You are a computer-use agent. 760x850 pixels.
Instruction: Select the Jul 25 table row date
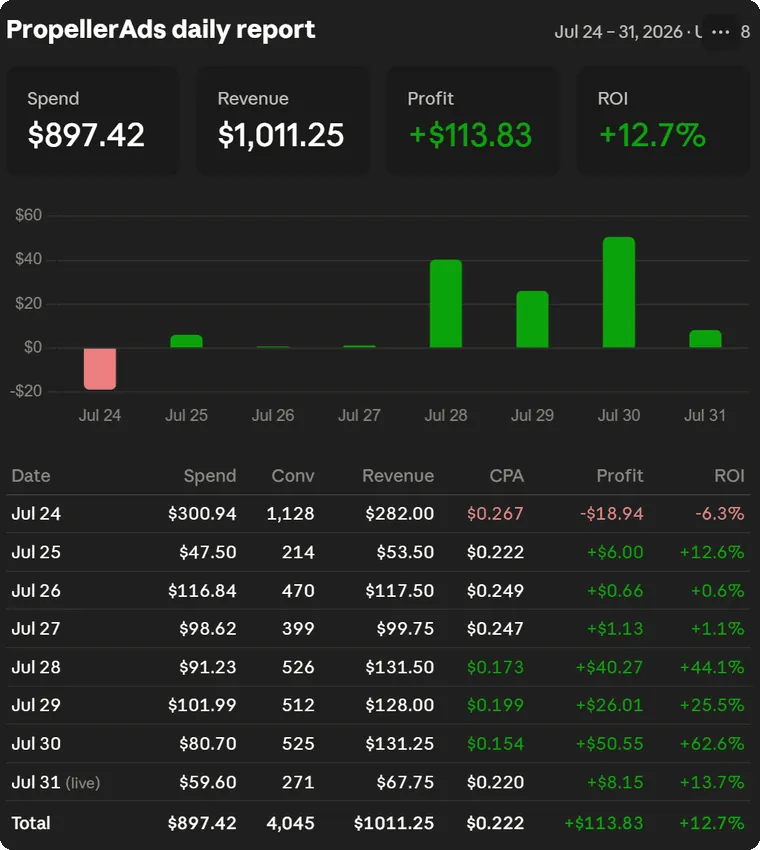(x=36, y=552)
